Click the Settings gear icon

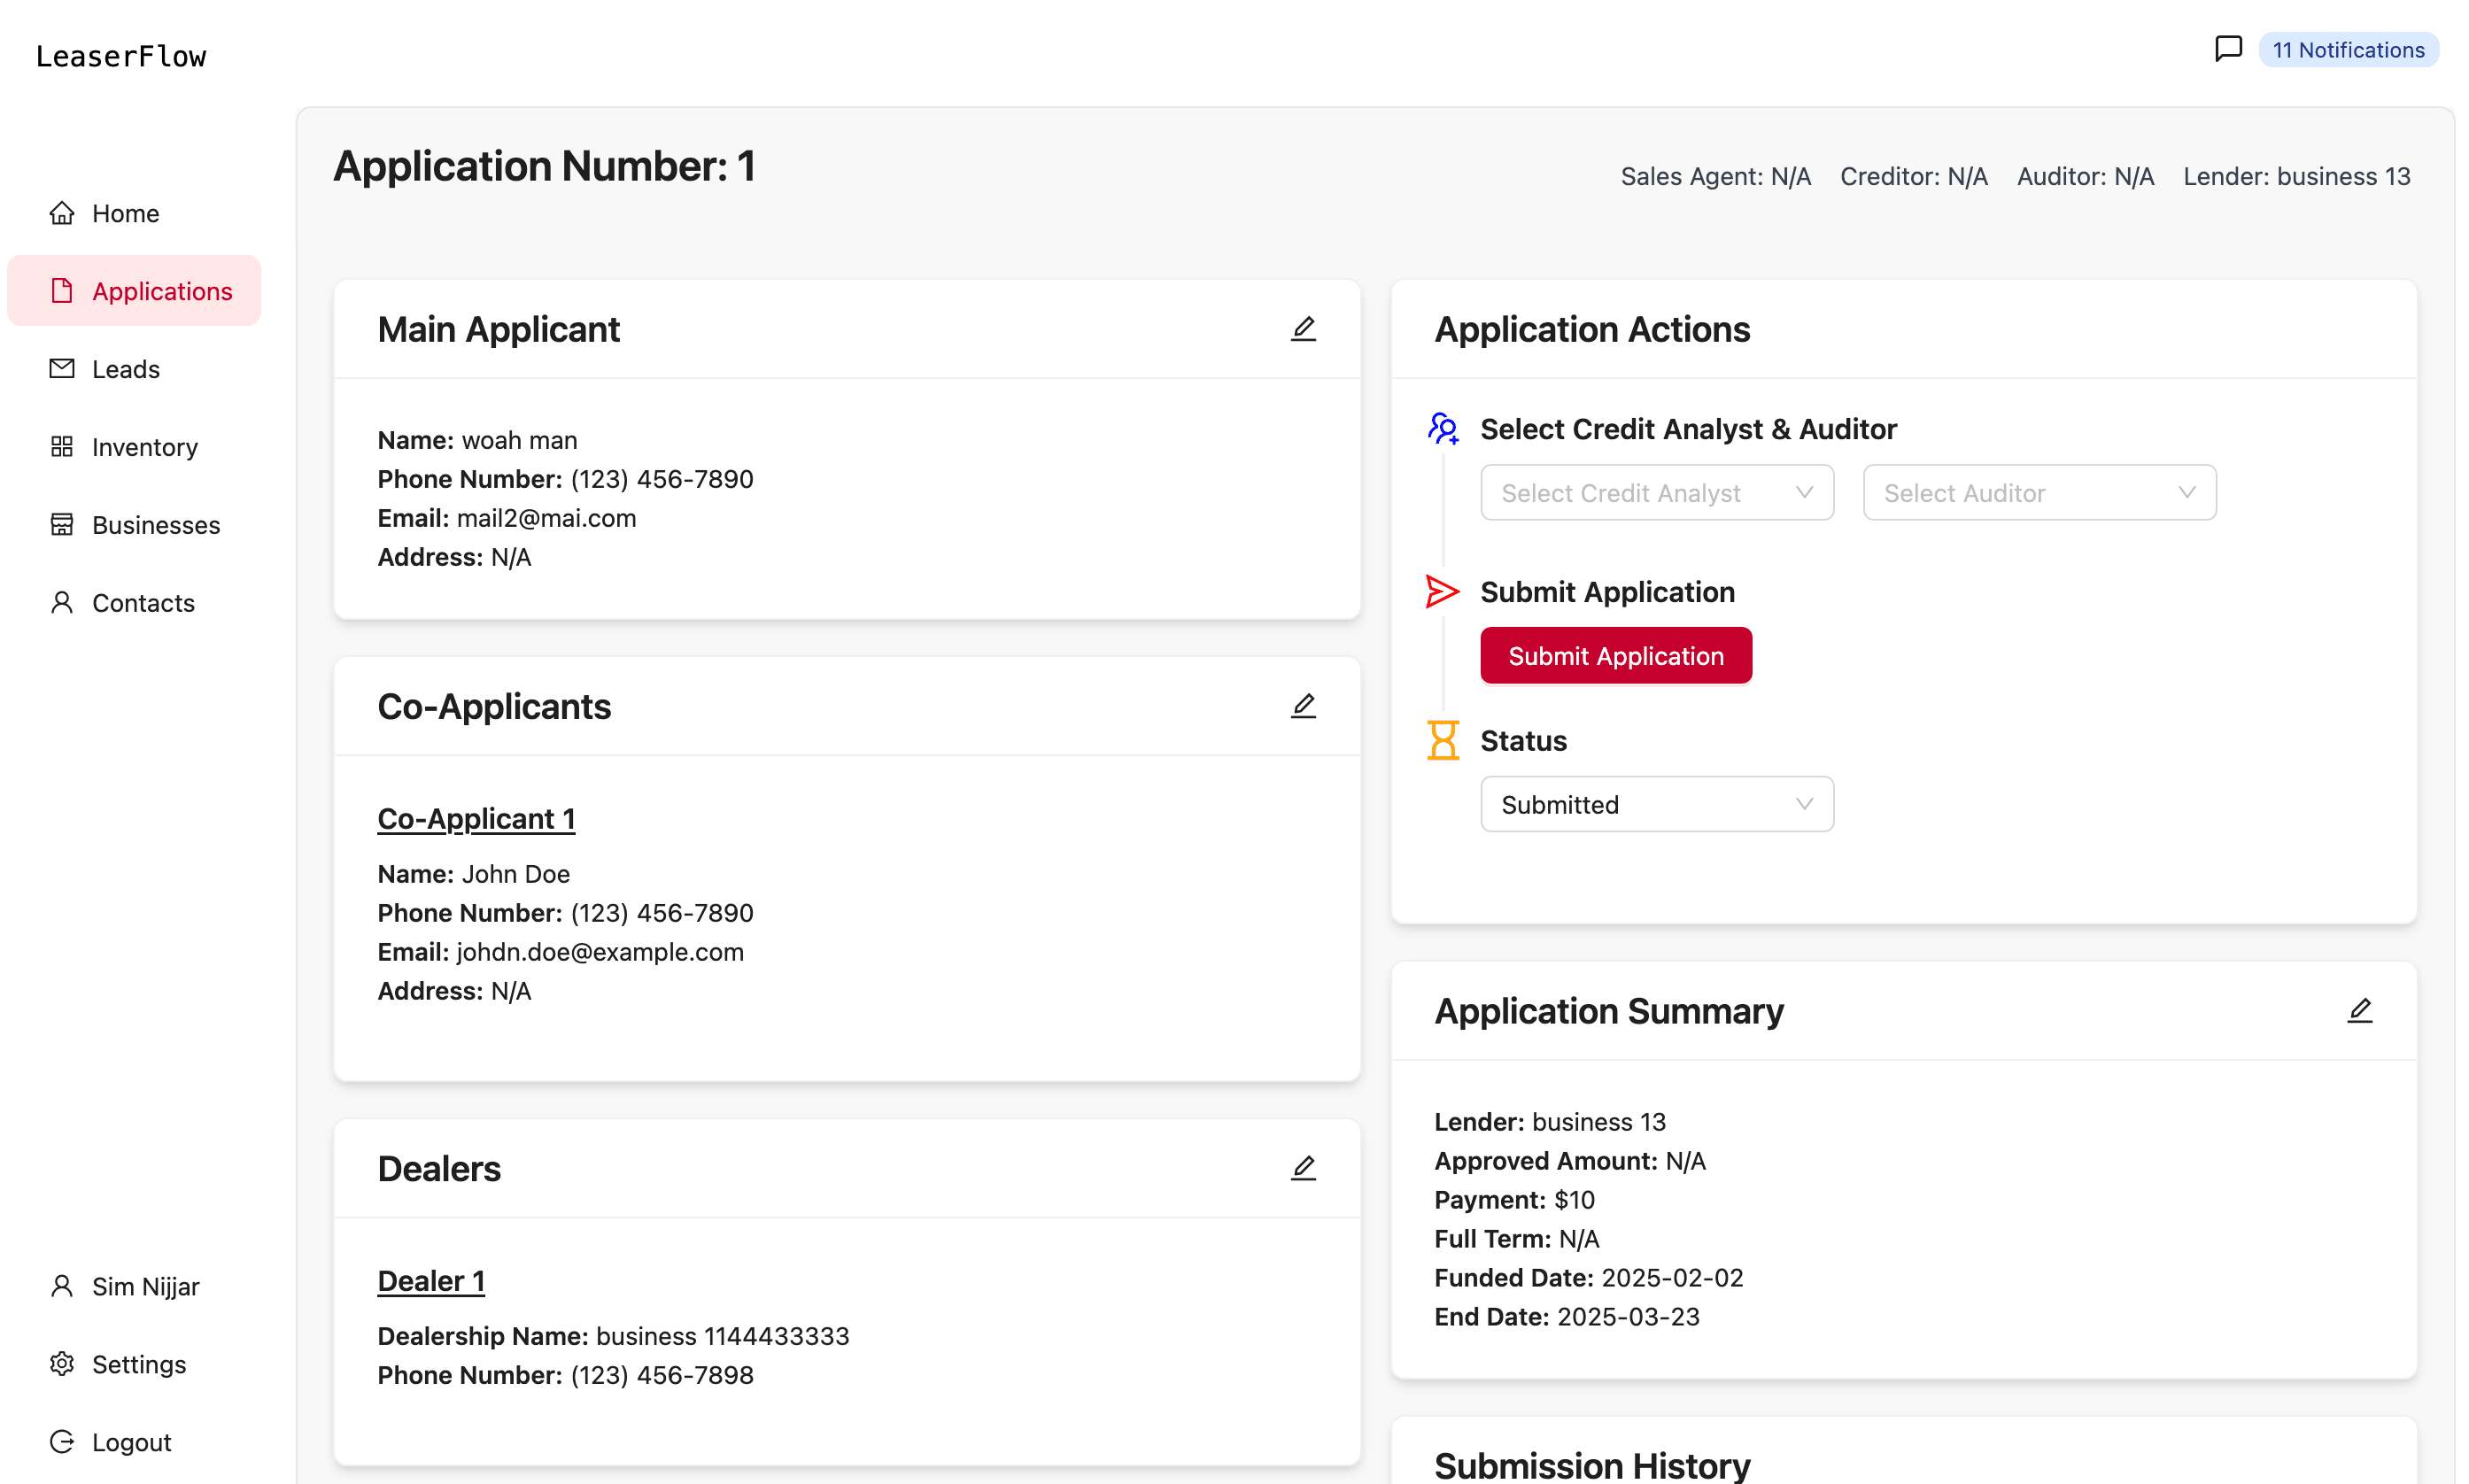click(x=62, y=1364)
